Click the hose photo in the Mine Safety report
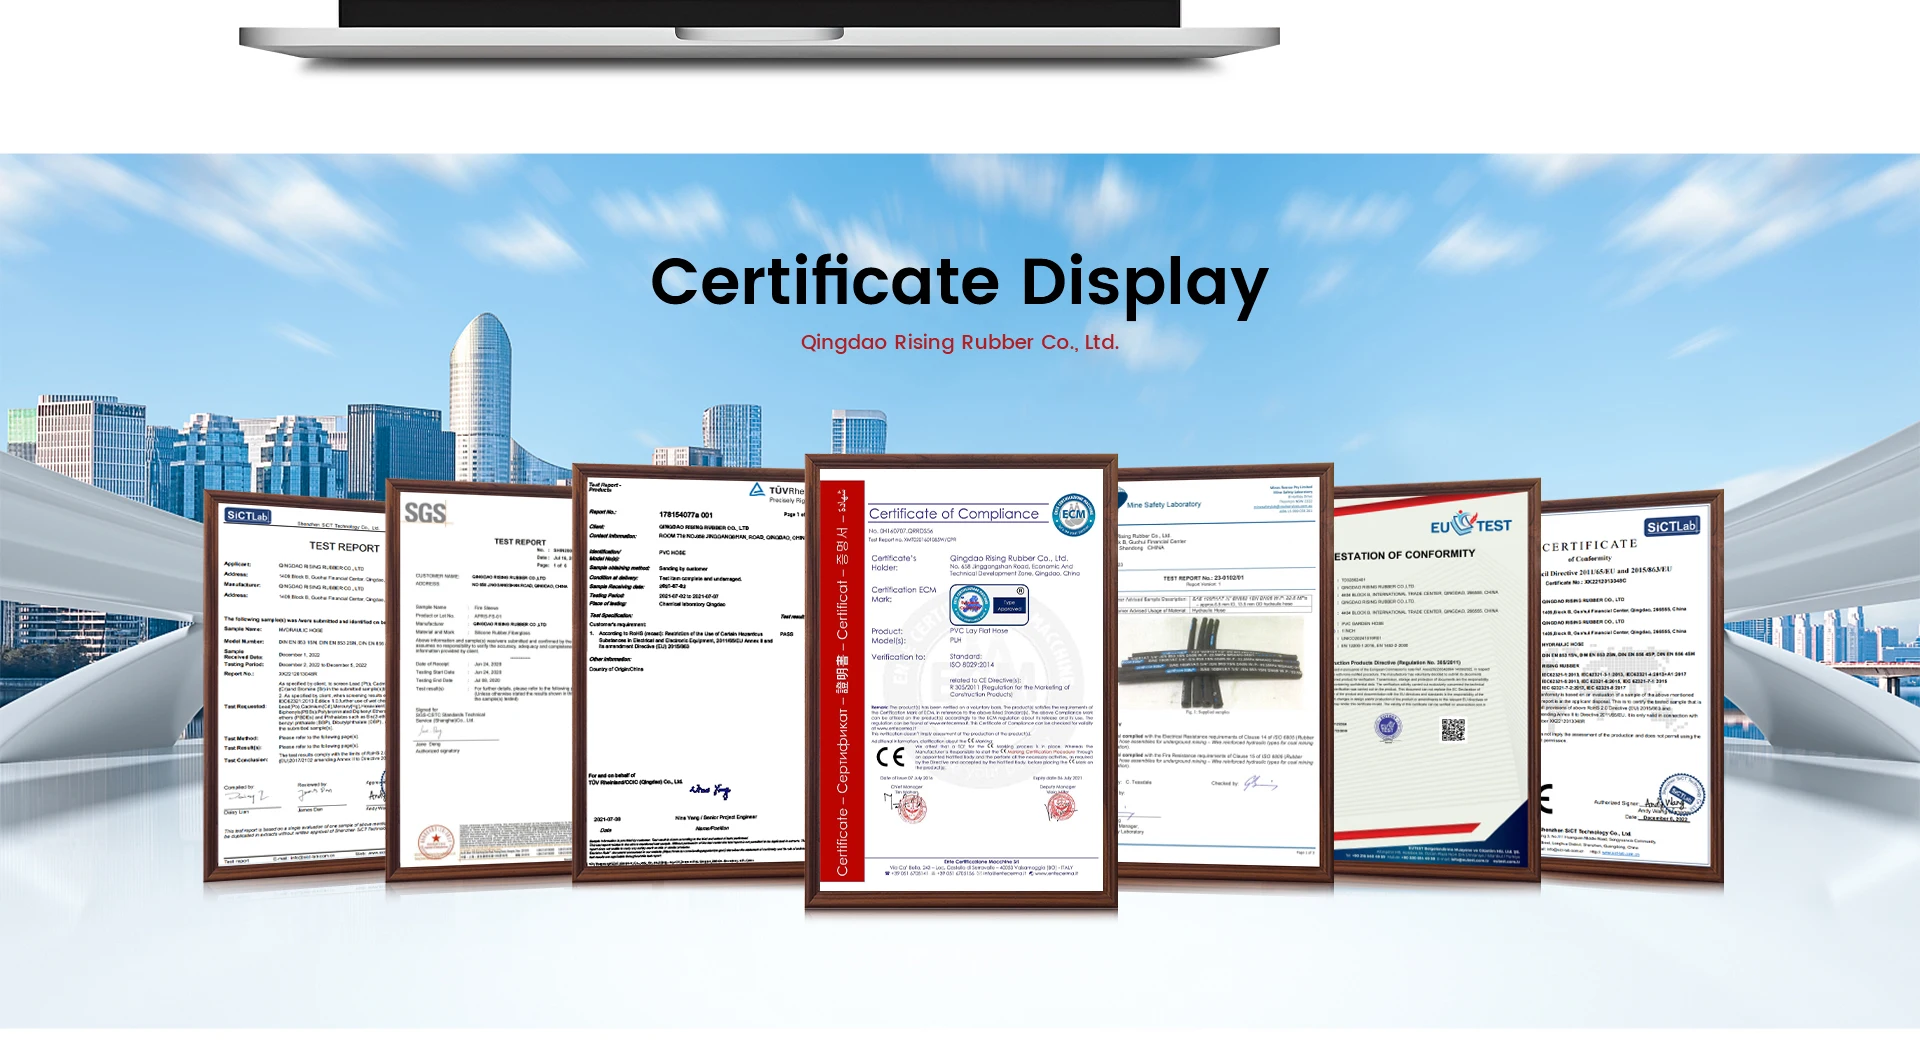 (x=1210, y=662)
